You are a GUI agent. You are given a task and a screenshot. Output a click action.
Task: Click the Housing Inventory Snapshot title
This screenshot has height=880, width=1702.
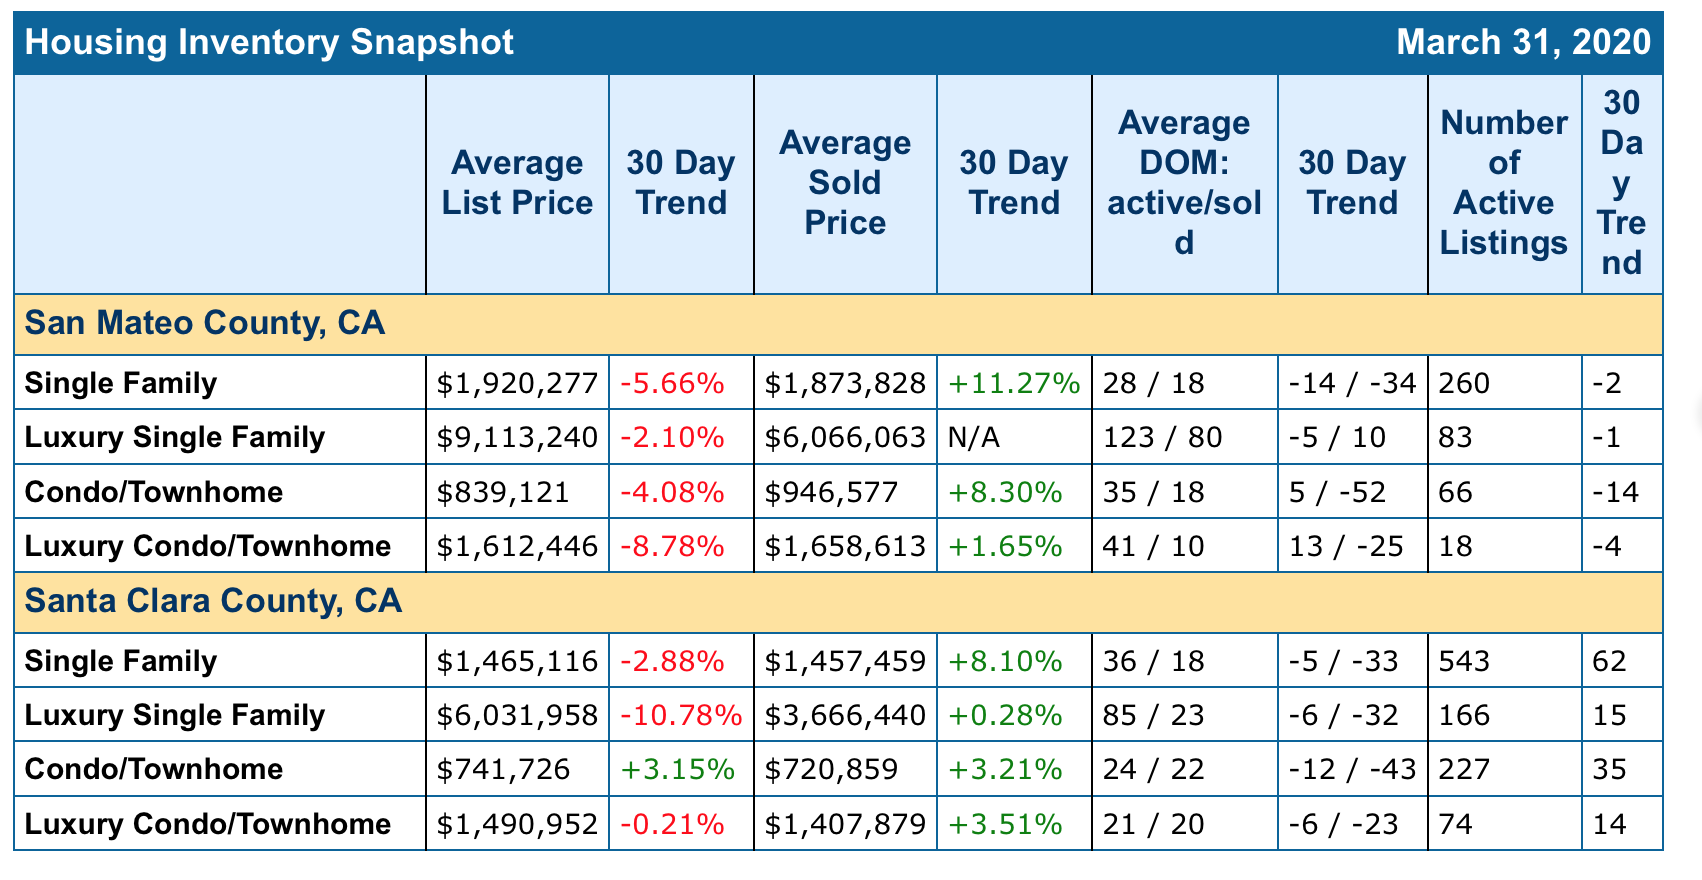[269, 43]
